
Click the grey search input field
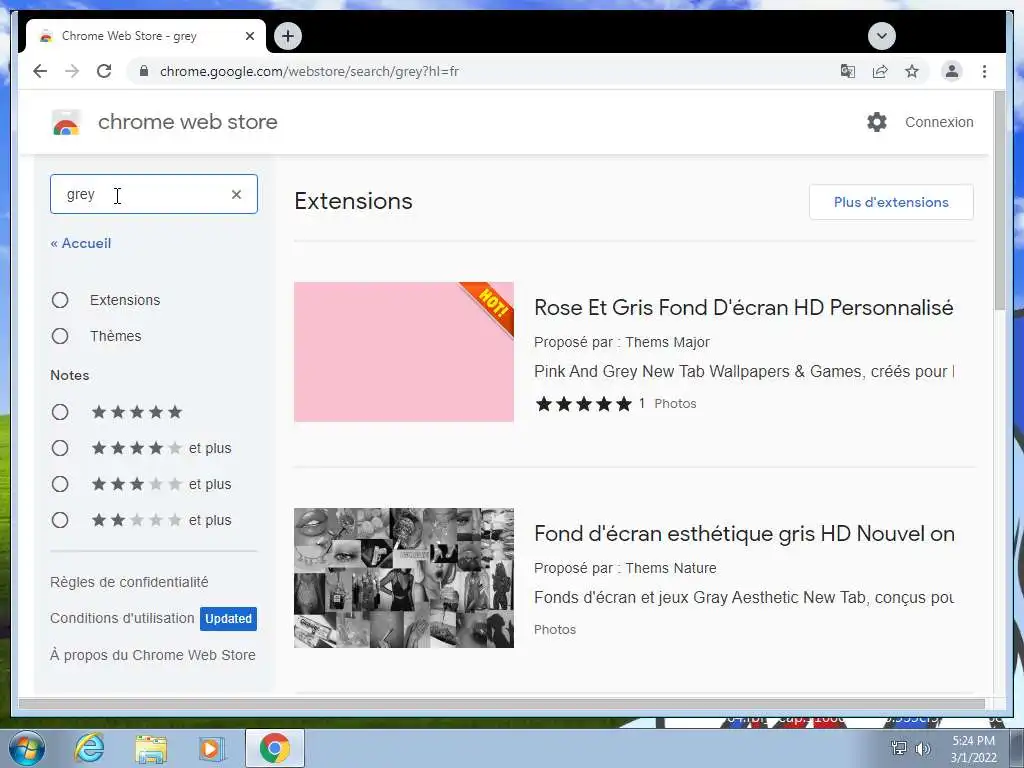coord(153,194)
